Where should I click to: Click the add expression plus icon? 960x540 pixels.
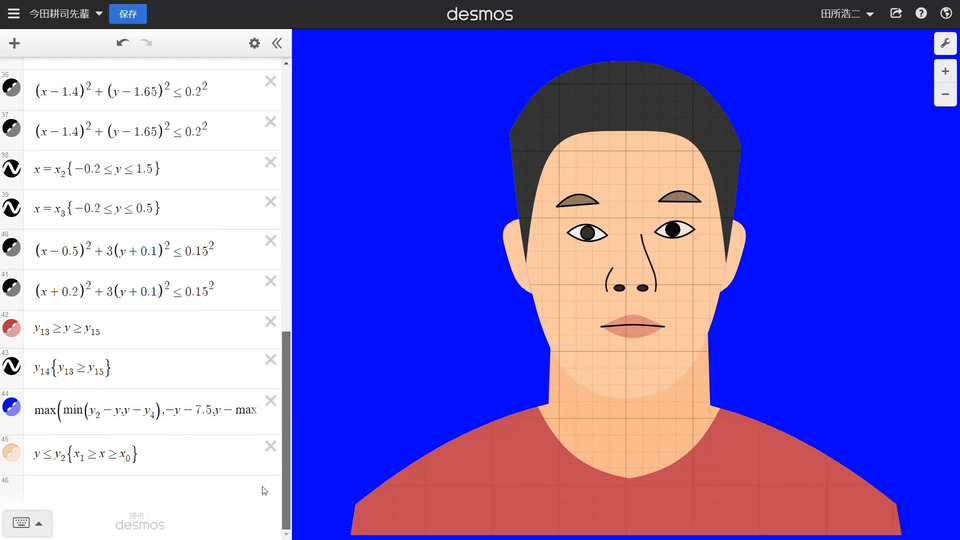coord(14,43)
